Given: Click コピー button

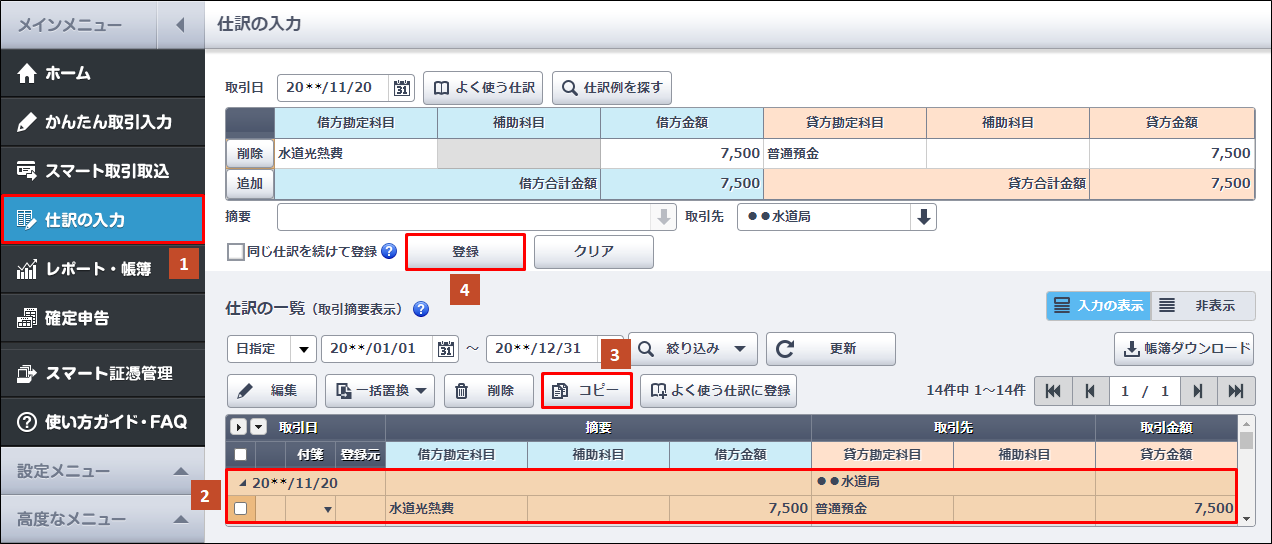Looking at the screenshot, I should pyautogui.click(x=587, y=391).
